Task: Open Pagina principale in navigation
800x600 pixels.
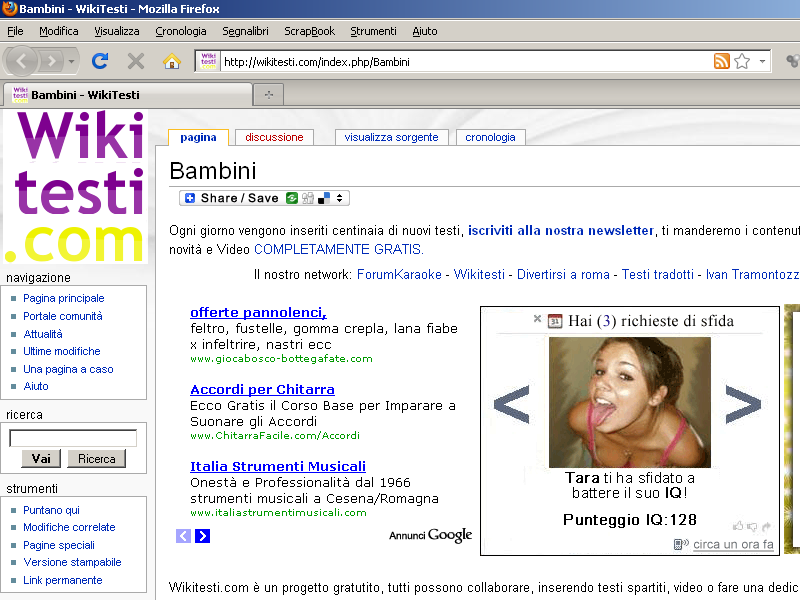Action: (x=64, y=298)
